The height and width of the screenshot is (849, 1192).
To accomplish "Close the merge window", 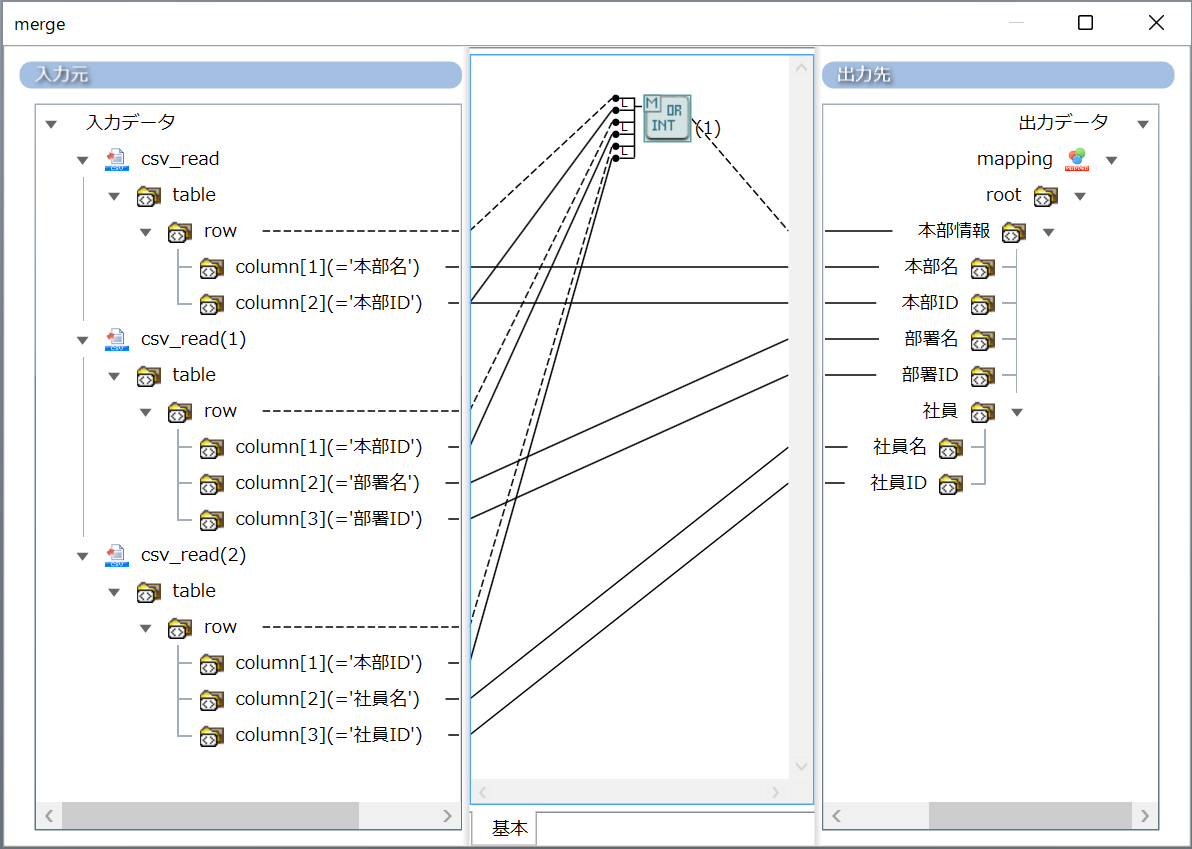I will tap(1156, 23).
